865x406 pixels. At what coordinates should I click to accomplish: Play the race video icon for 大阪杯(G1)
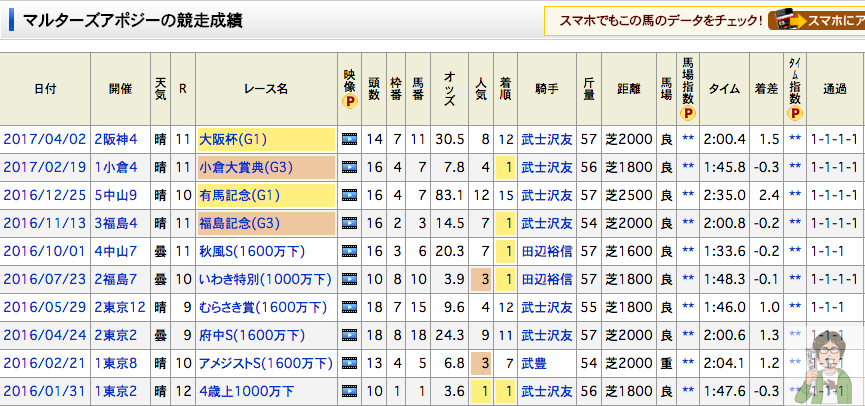[x=350, y=139]
